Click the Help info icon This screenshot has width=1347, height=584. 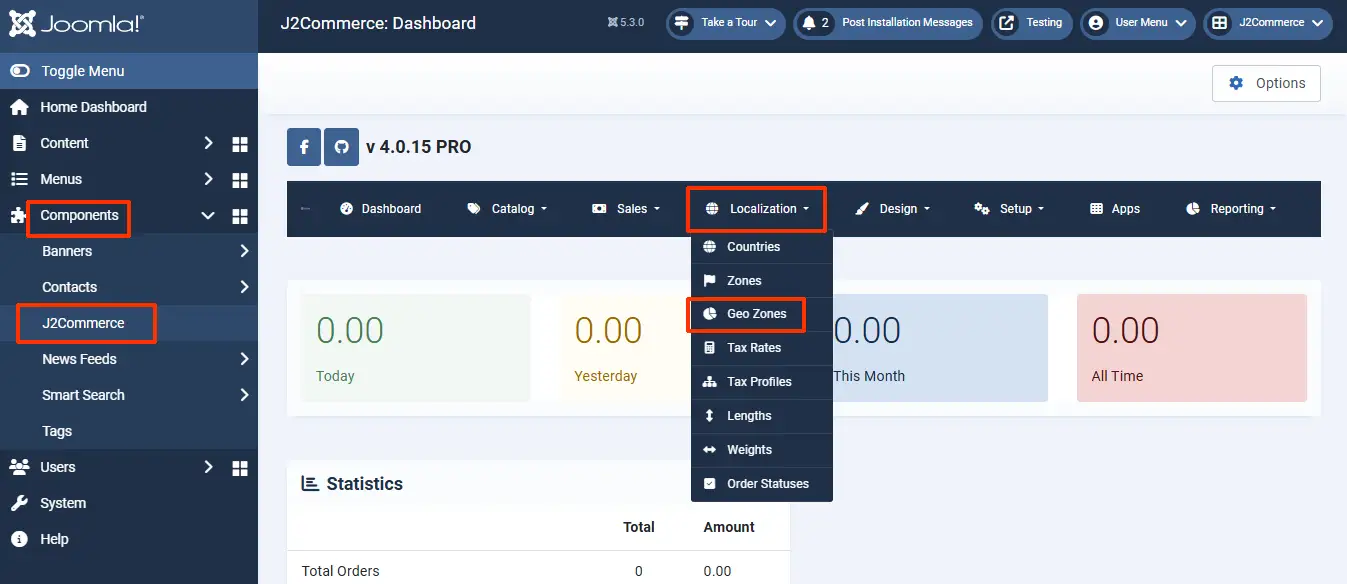(19, 539)
